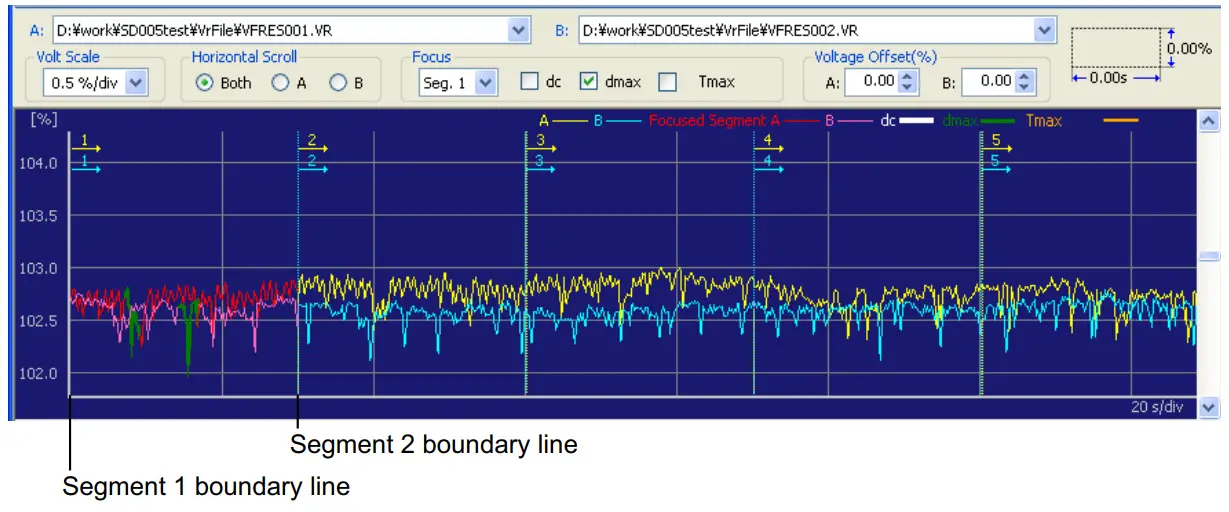Viewport: 1229px width, 512px height.
Task: Click the [%] axis unit label
Action: click(x=43, y=119)
